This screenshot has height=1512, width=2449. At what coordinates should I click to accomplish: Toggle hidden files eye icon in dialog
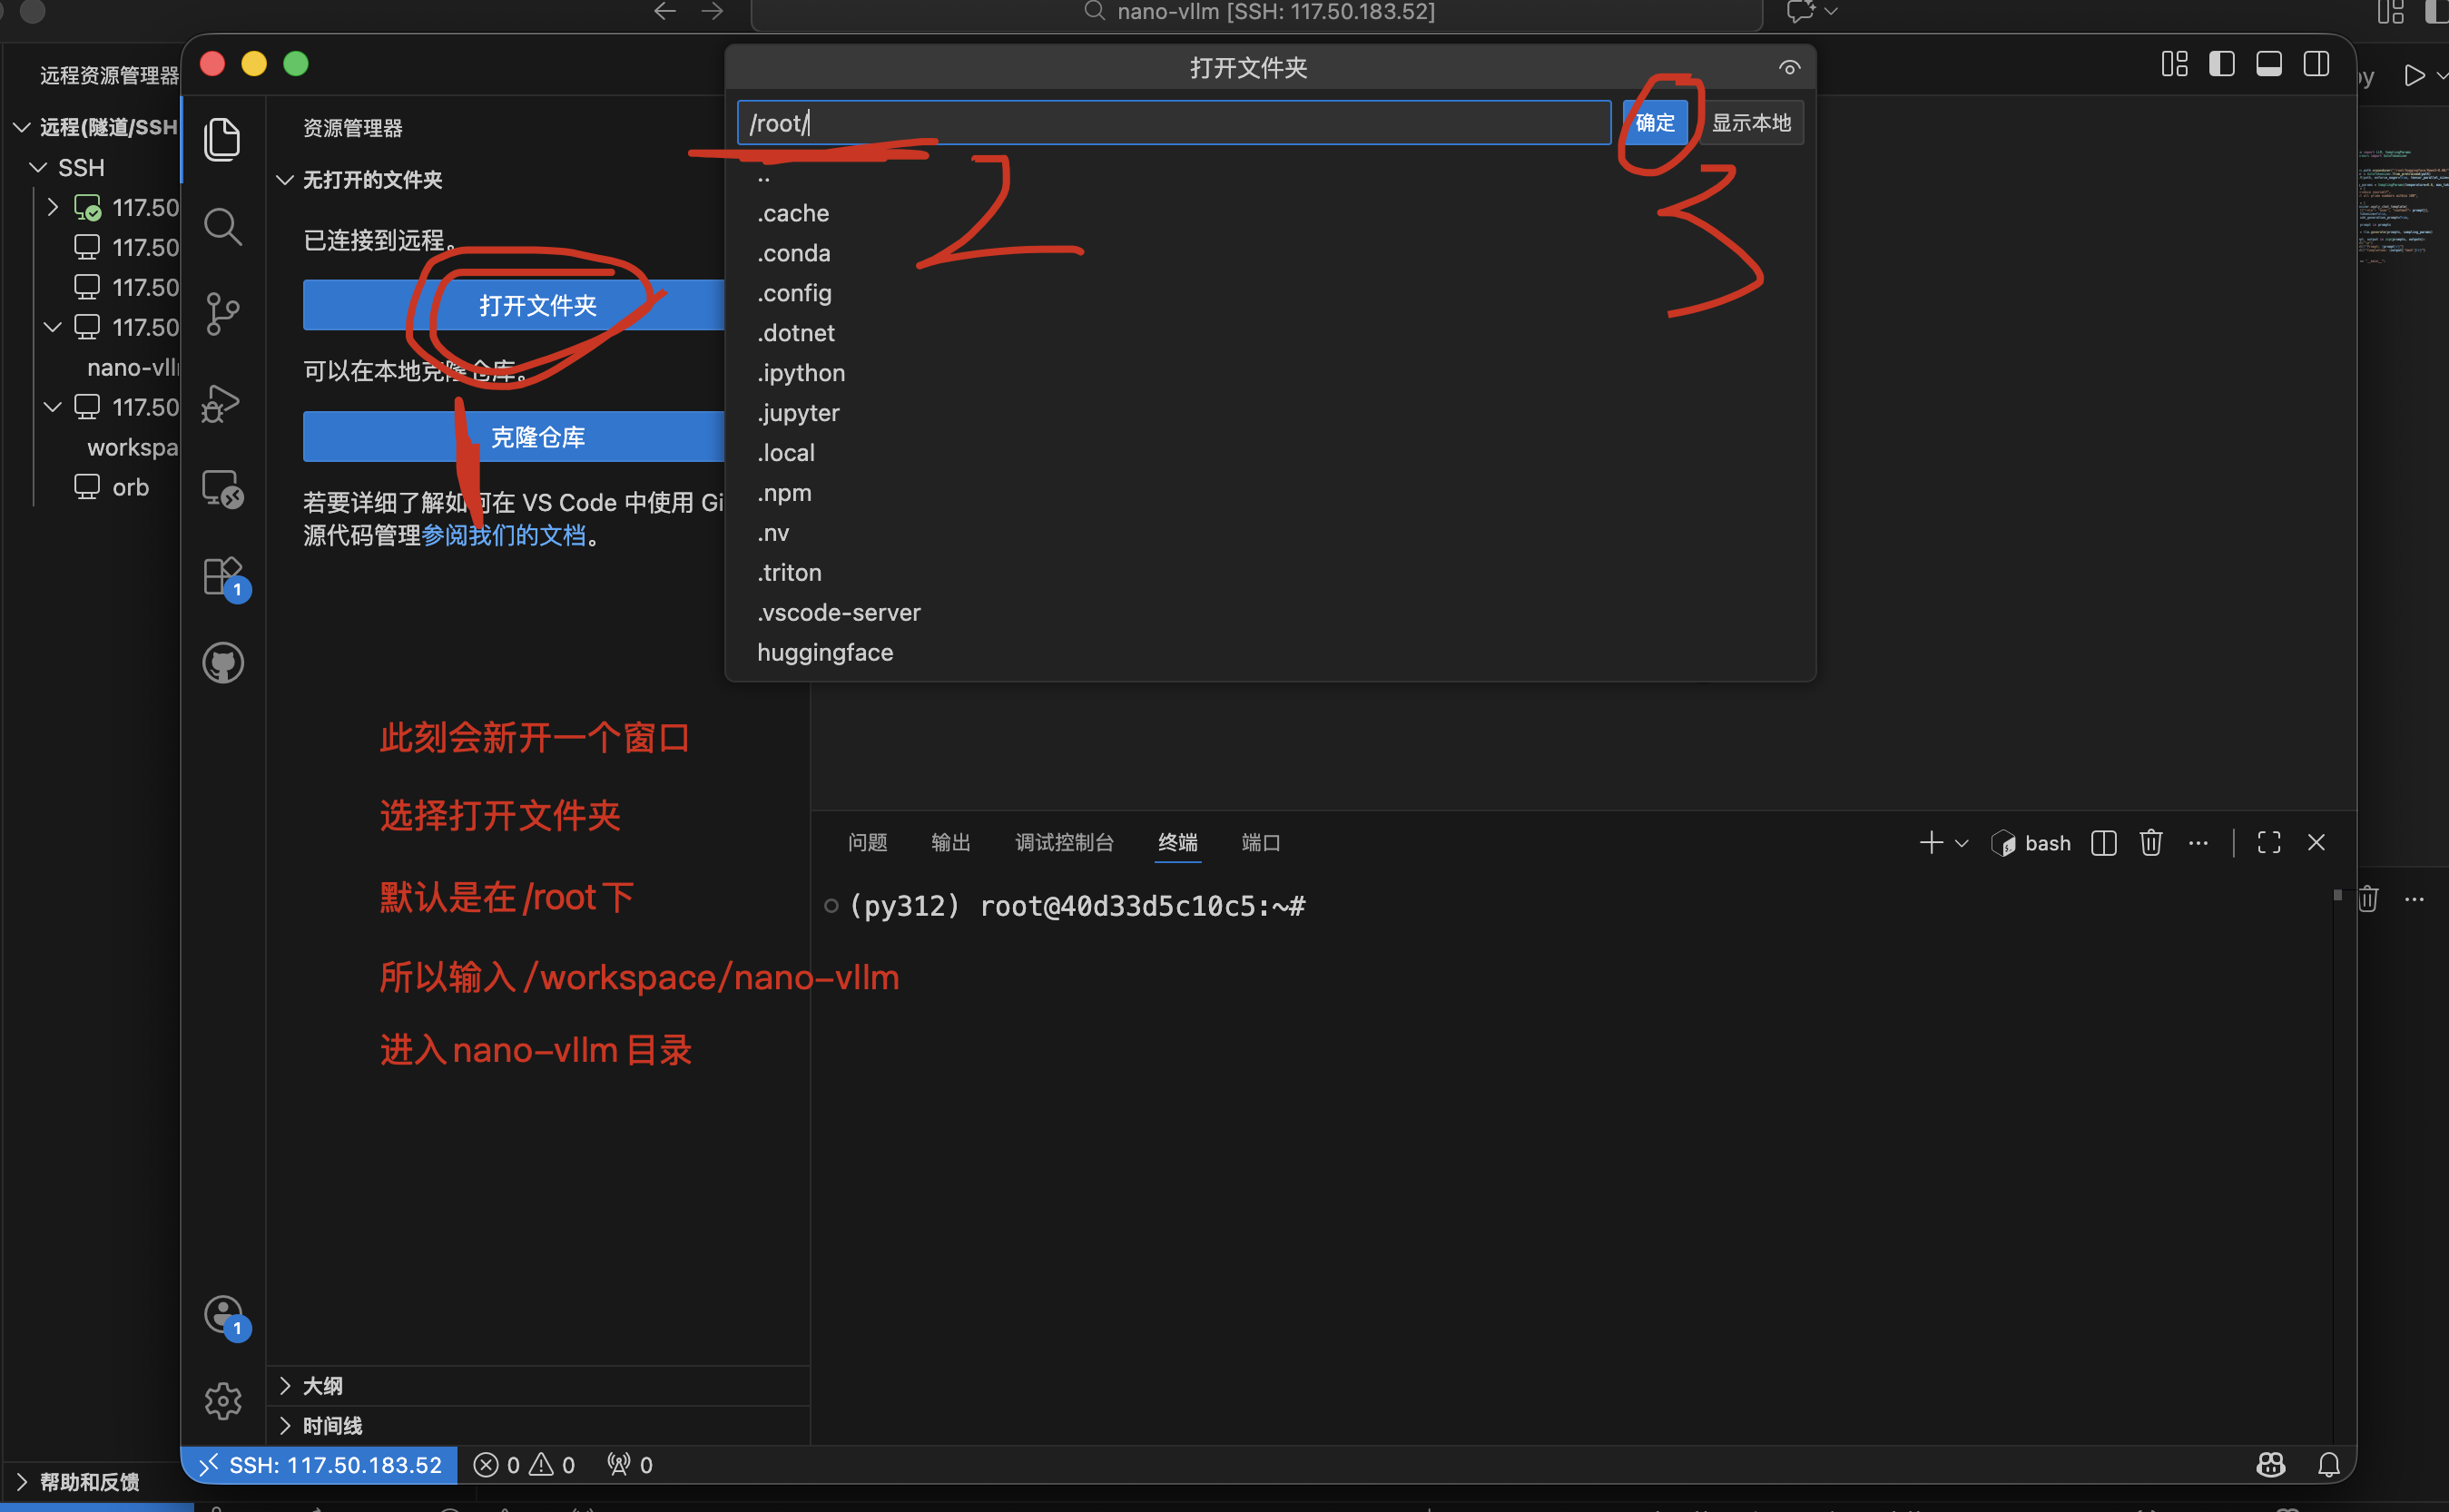[x=1789, y=68]
